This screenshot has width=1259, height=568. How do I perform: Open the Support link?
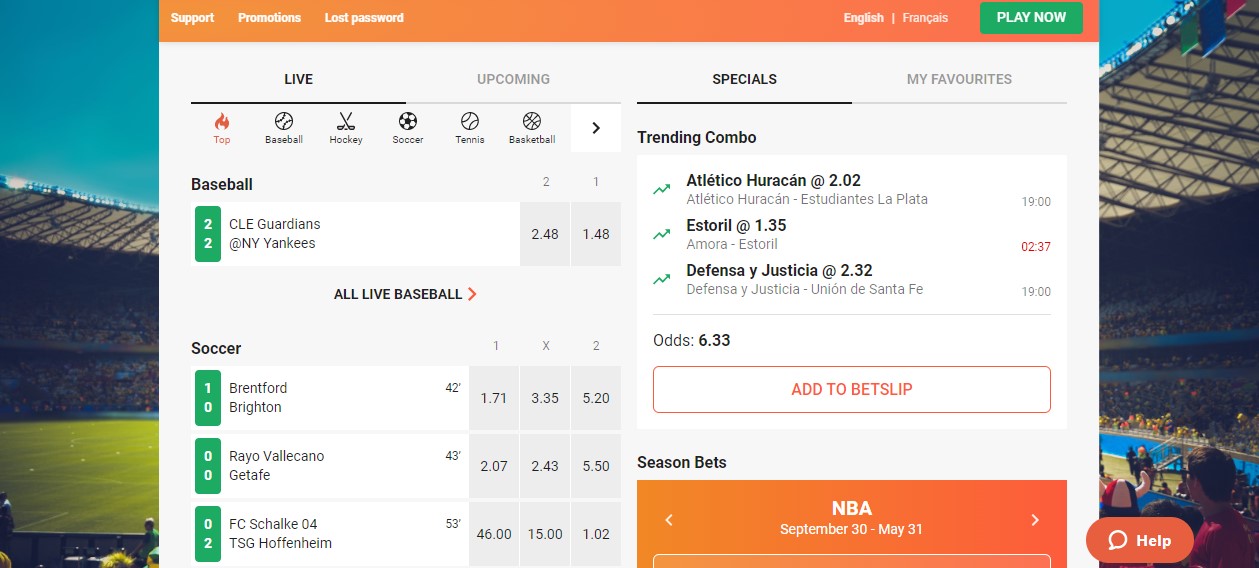[192, 18]
